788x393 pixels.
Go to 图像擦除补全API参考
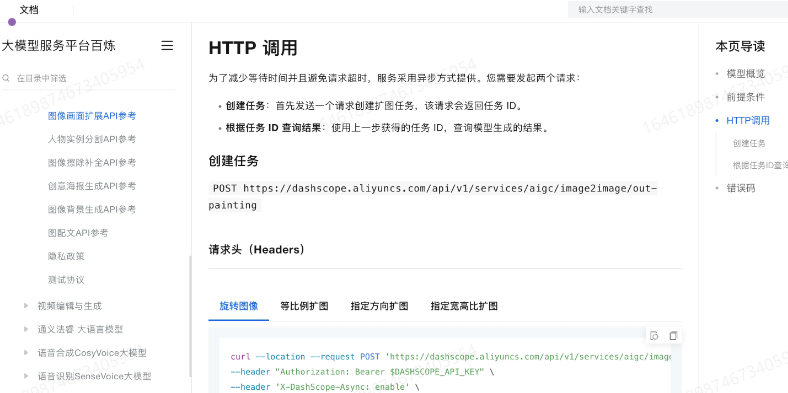tap(92, 162)
